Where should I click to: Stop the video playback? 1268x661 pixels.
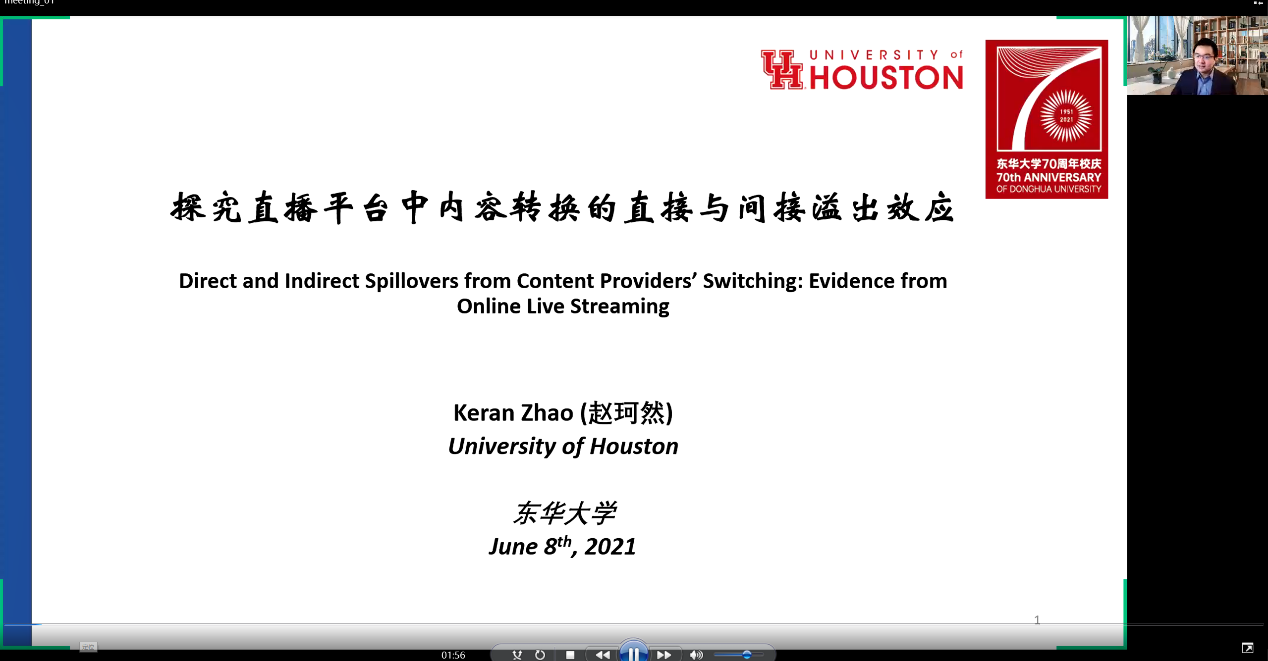(570, 655)
